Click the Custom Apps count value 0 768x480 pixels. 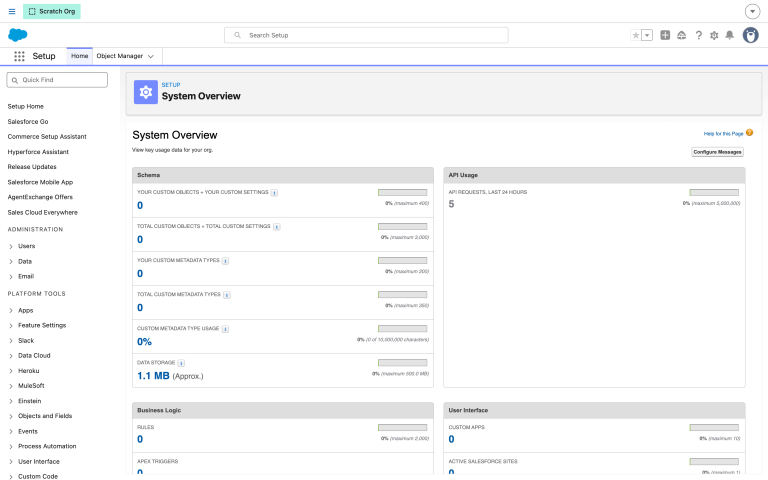click(452, 439)
